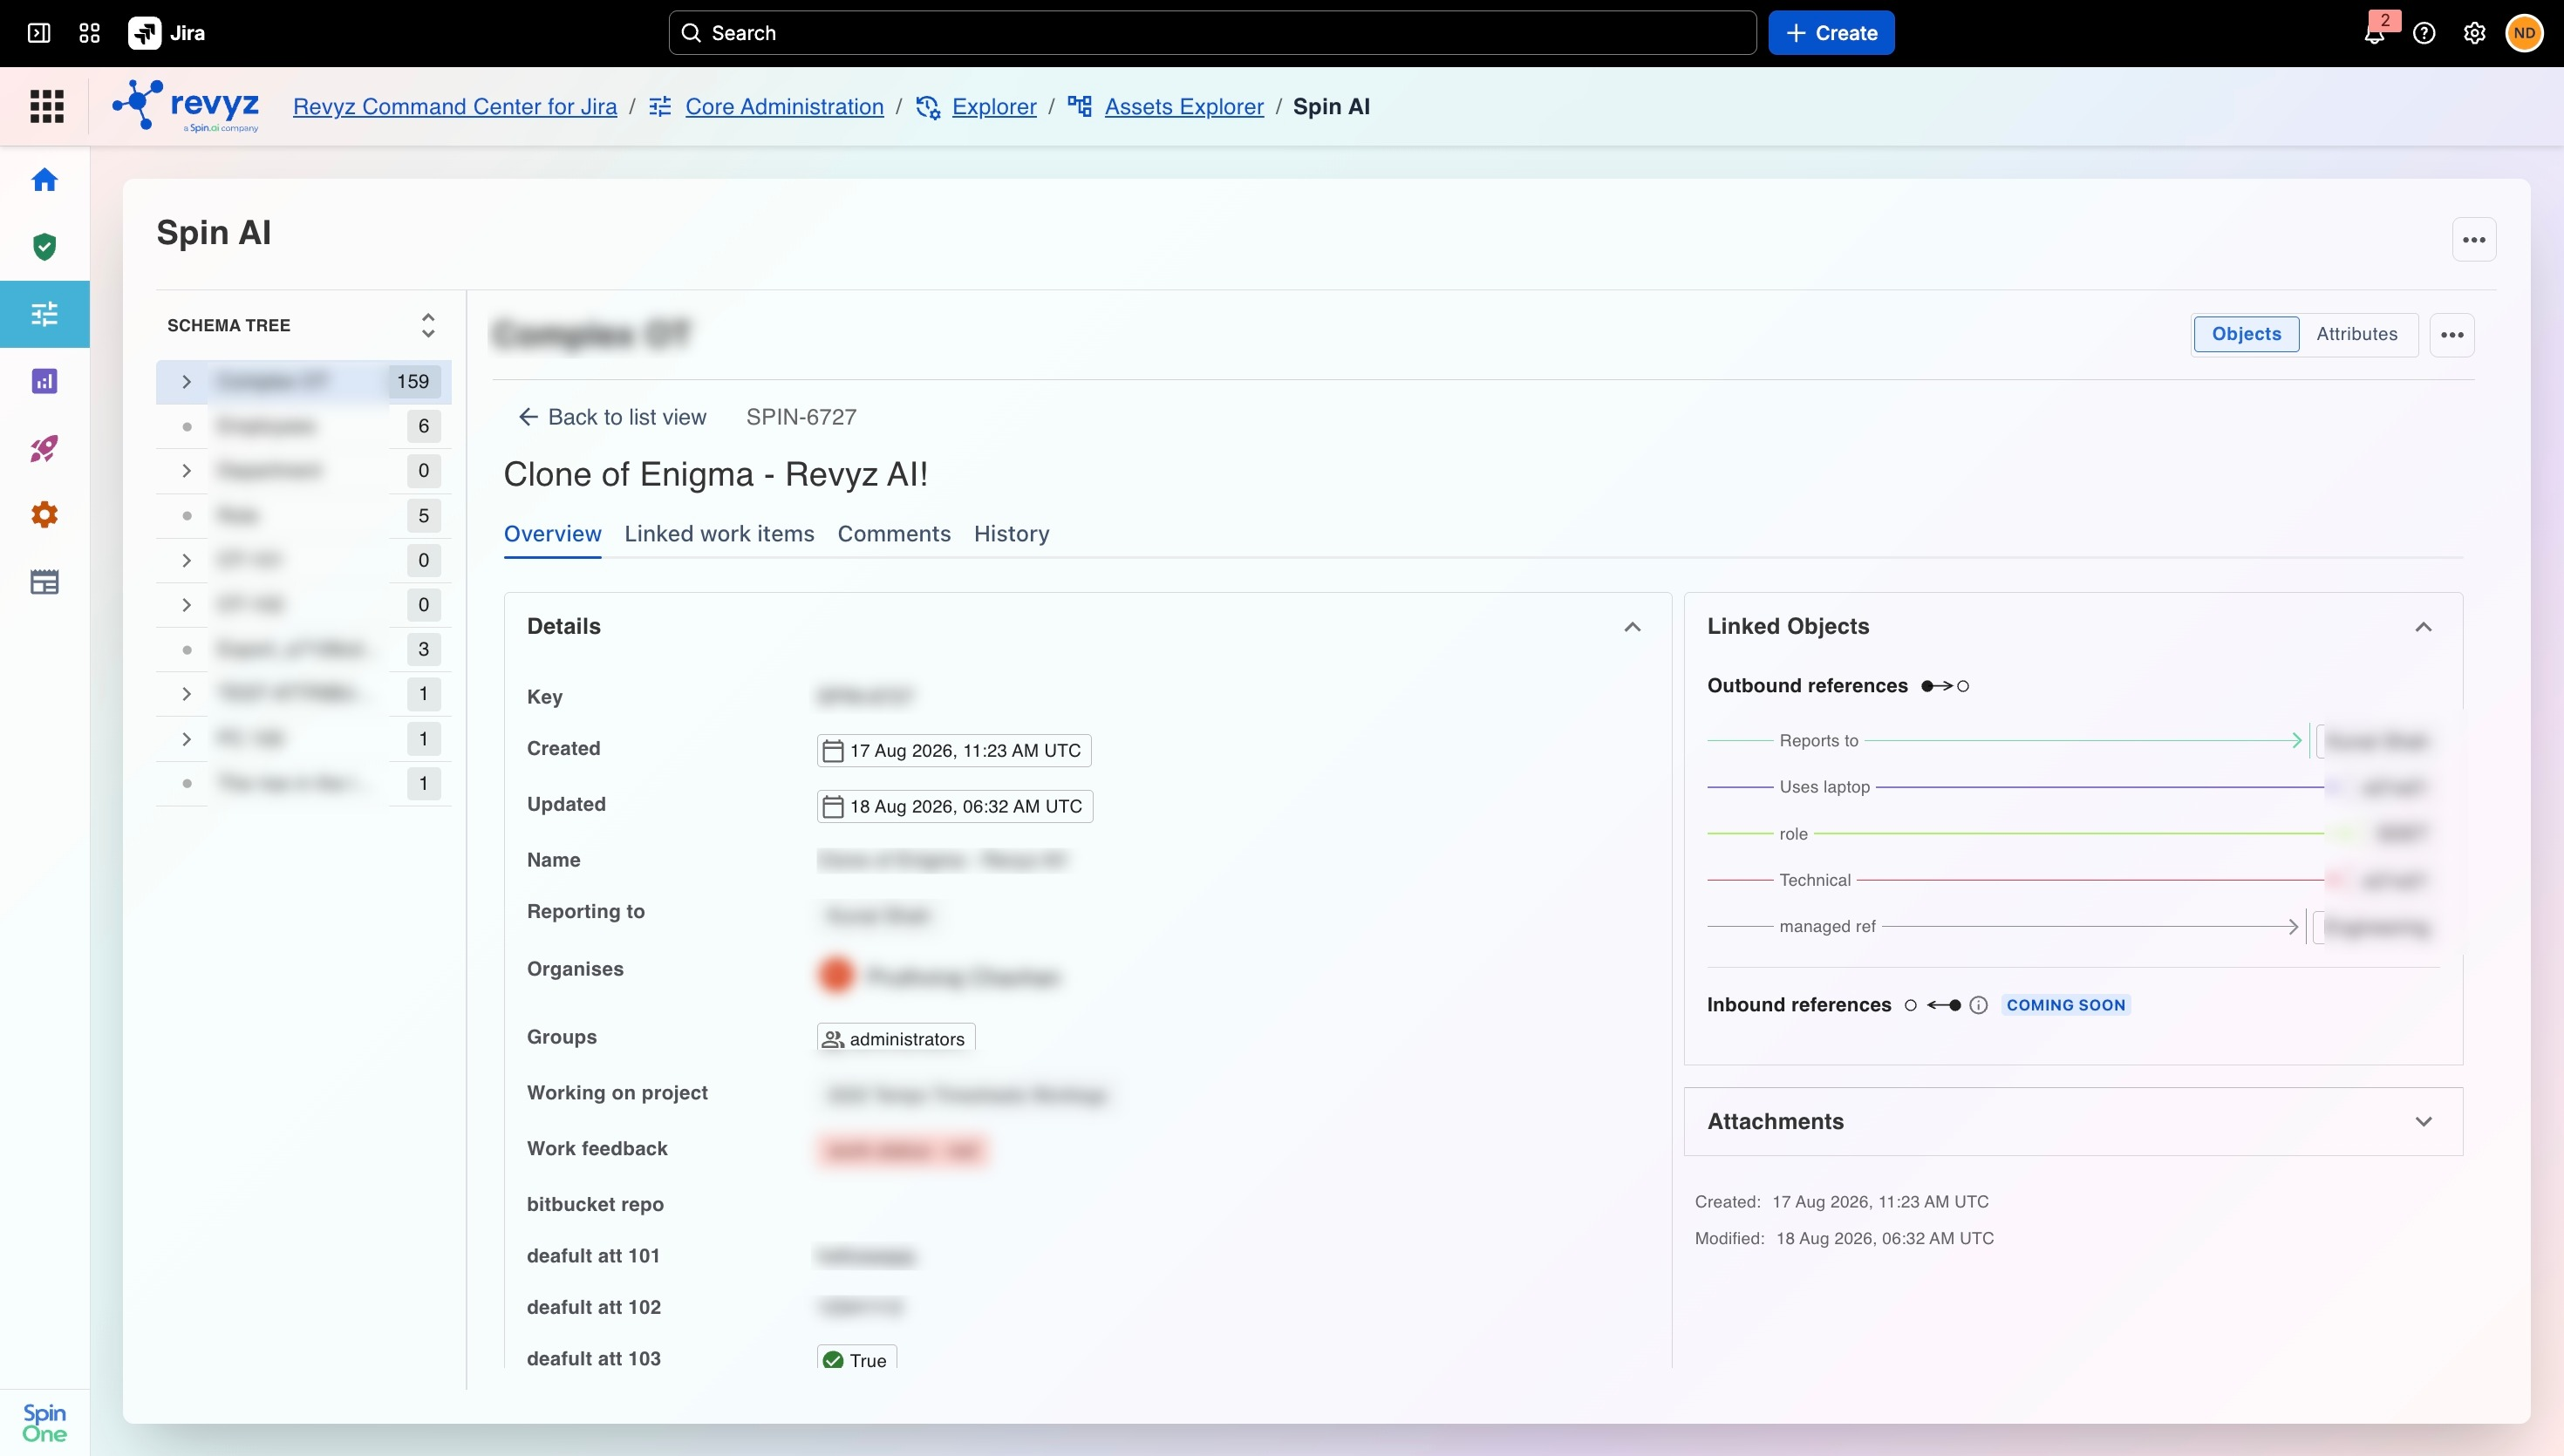This screenshot has height=1456, width=2564.
Task: Open the Revyz nine-dot grid menu
Action: (x=46, y=106)
